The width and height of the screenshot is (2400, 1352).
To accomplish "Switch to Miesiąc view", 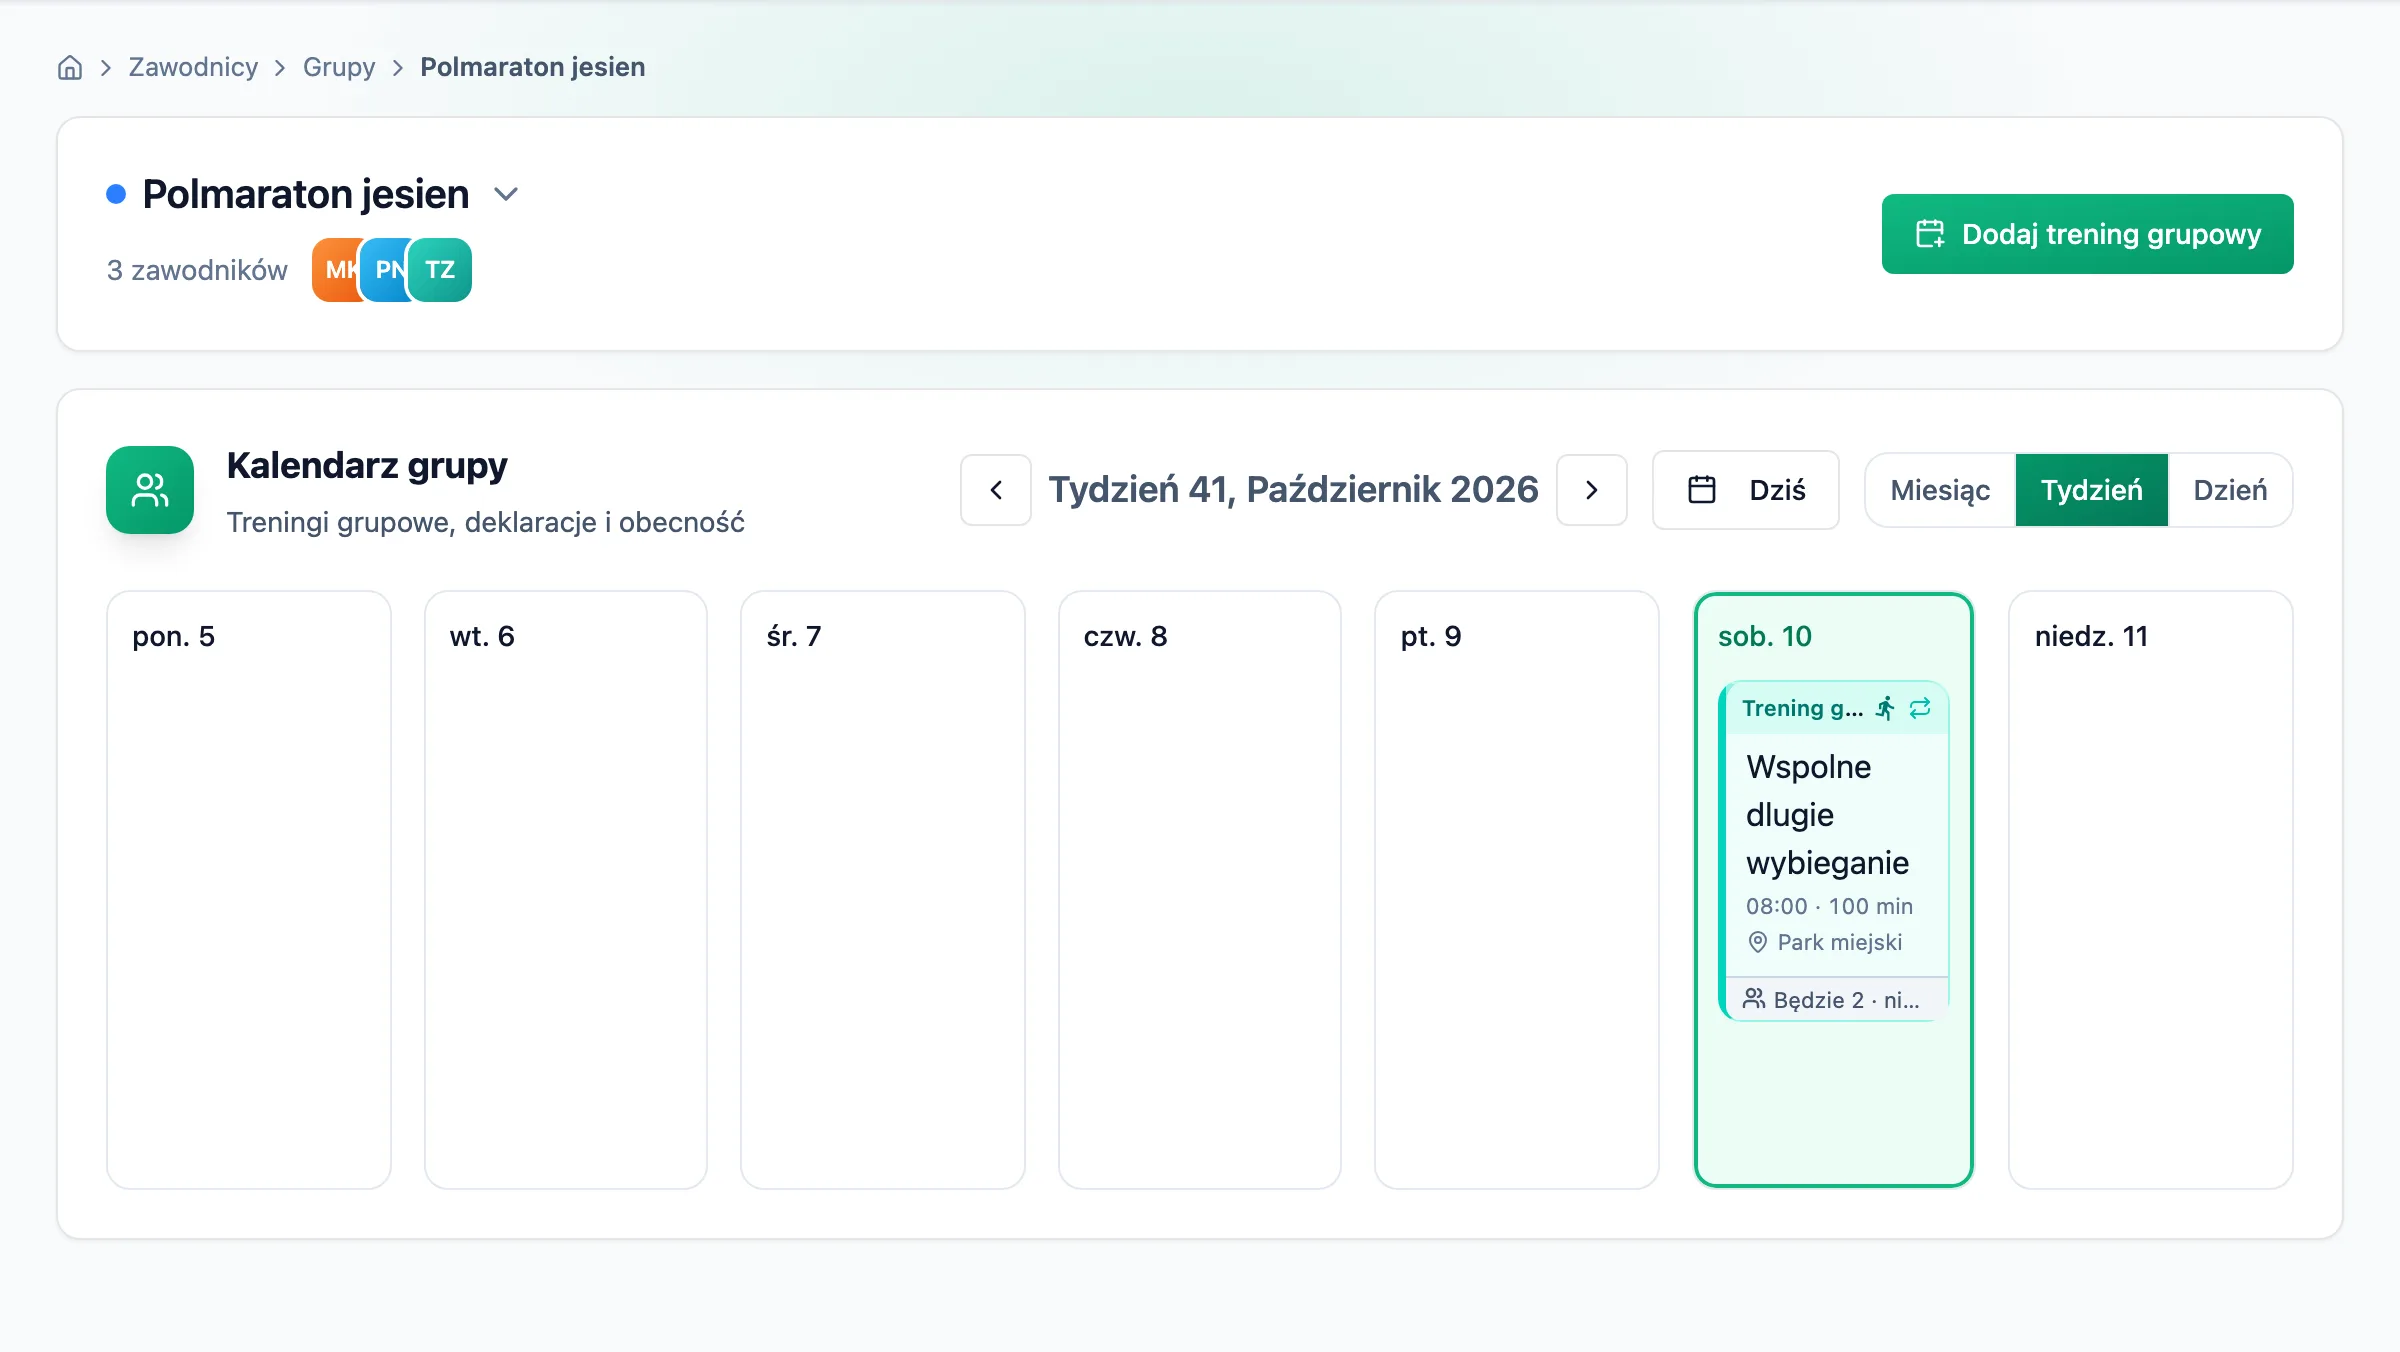I will click(1940, 490).
